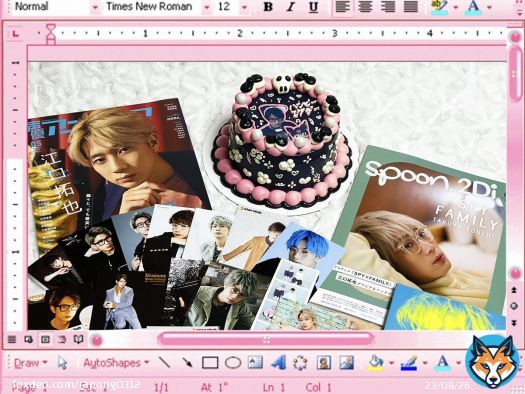The width and height of the screenshot is (525, 394).
Task: Click the "1/1" page count in status bar
Action: coord(161,388)
